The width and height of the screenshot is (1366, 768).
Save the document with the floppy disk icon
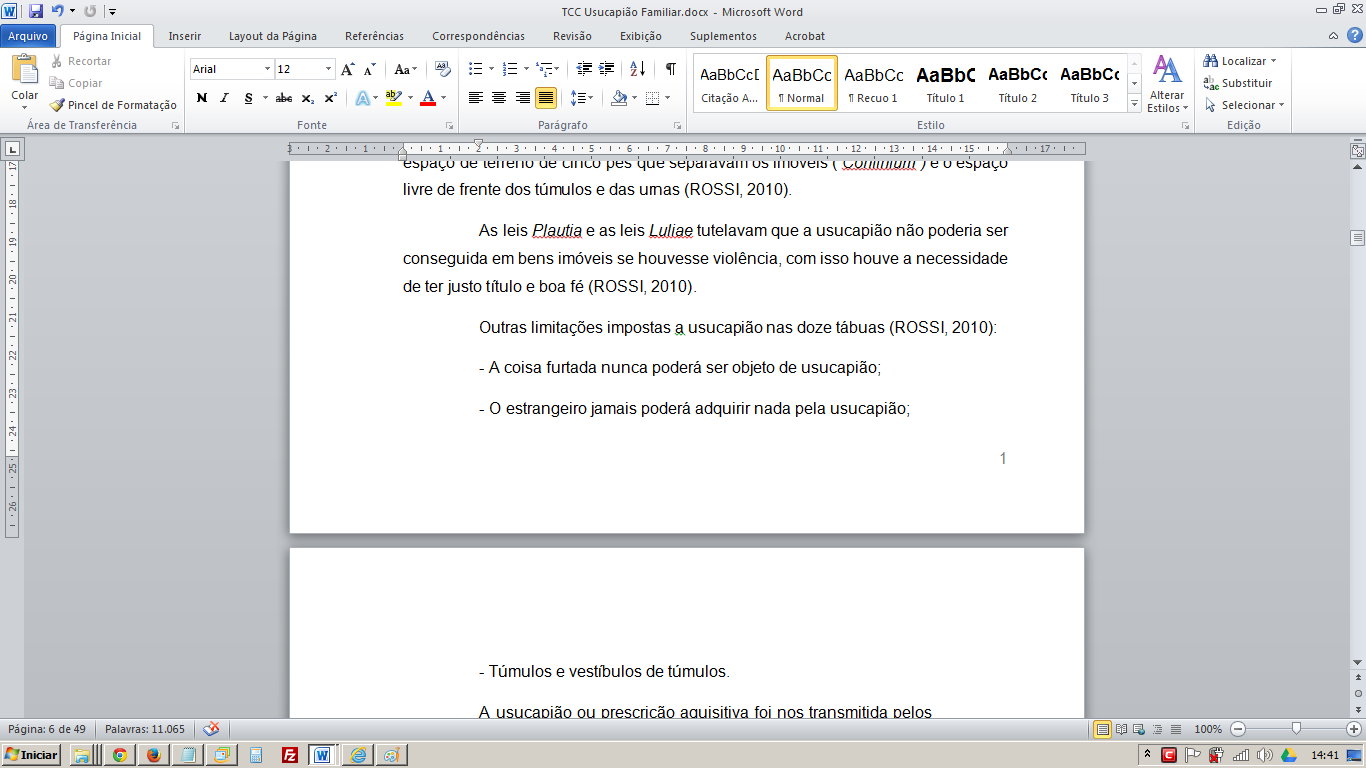pos(36,12)
